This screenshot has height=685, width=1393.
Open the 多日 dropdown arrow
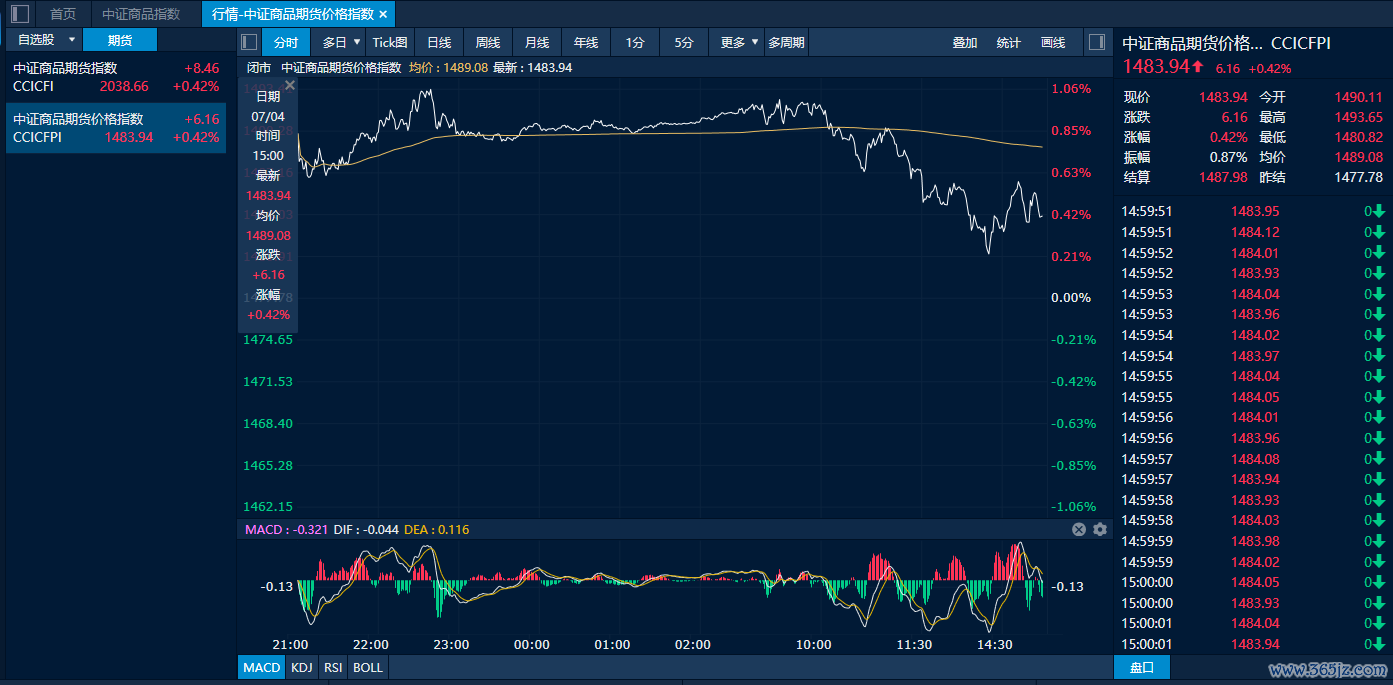coord(357,42)
